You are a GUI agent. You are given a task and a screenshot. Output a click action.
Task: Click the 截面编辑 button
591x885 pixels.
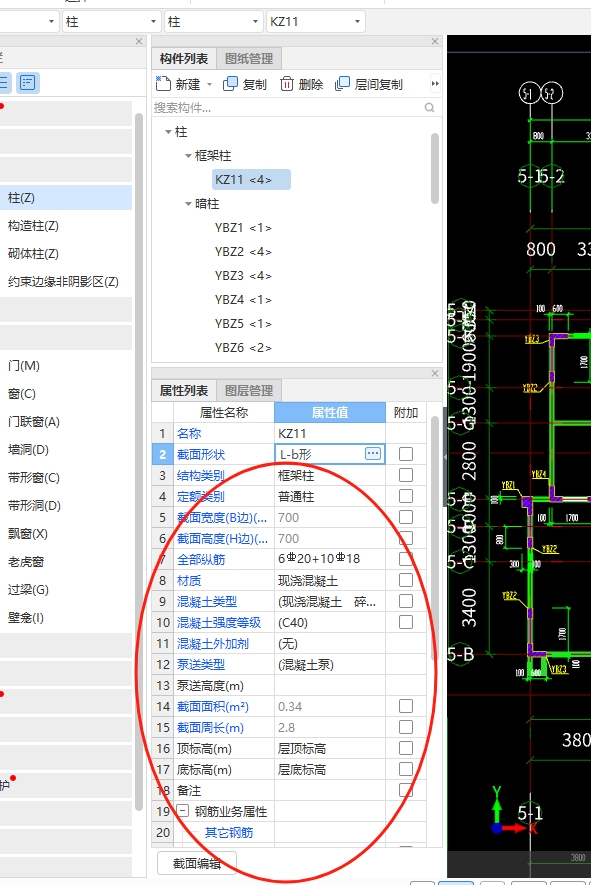pos(196,863)
